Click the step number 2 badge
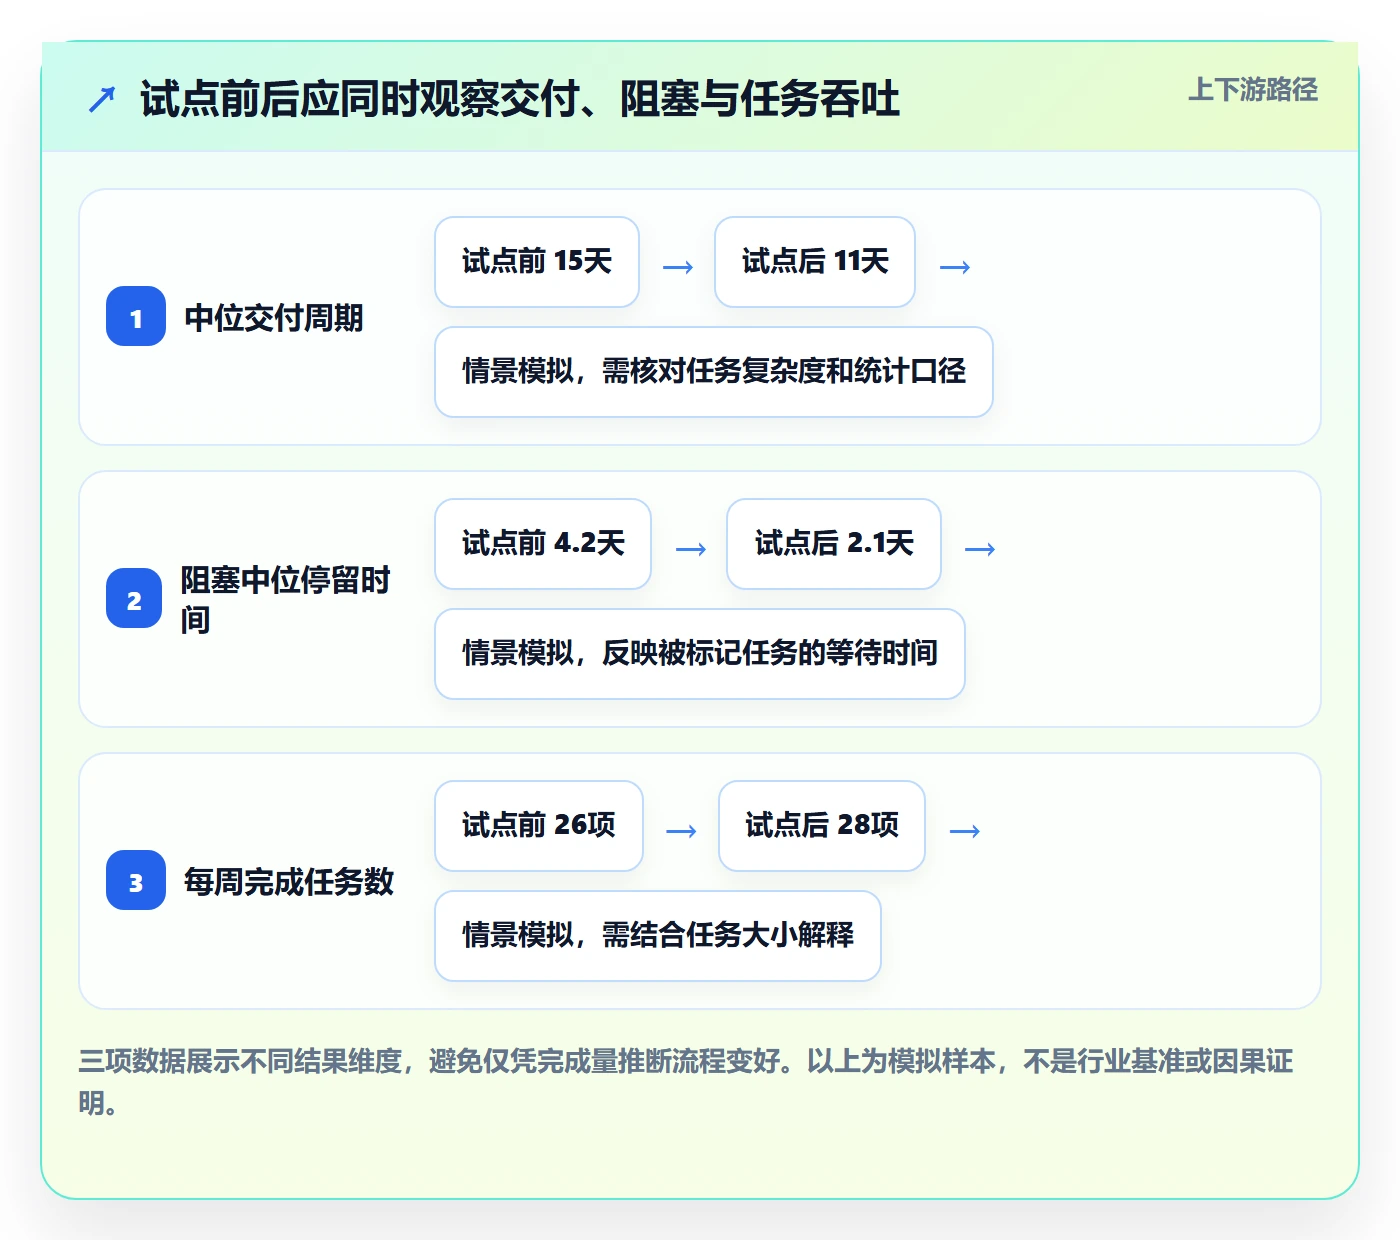 (x=134, y=599)
